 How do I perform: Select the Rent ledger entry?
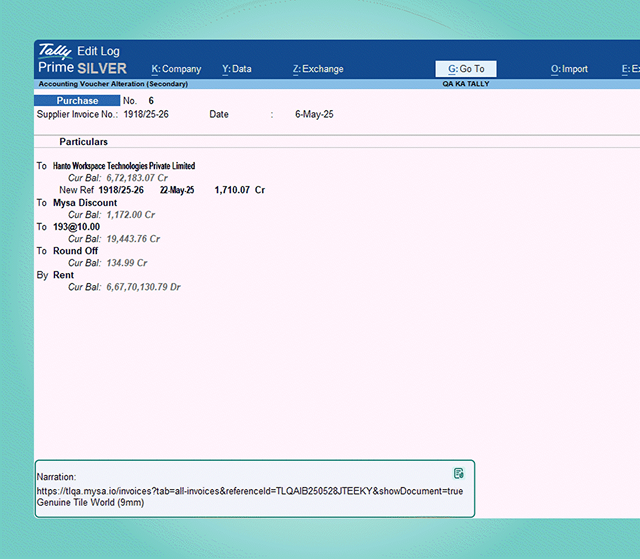point(63,275)
